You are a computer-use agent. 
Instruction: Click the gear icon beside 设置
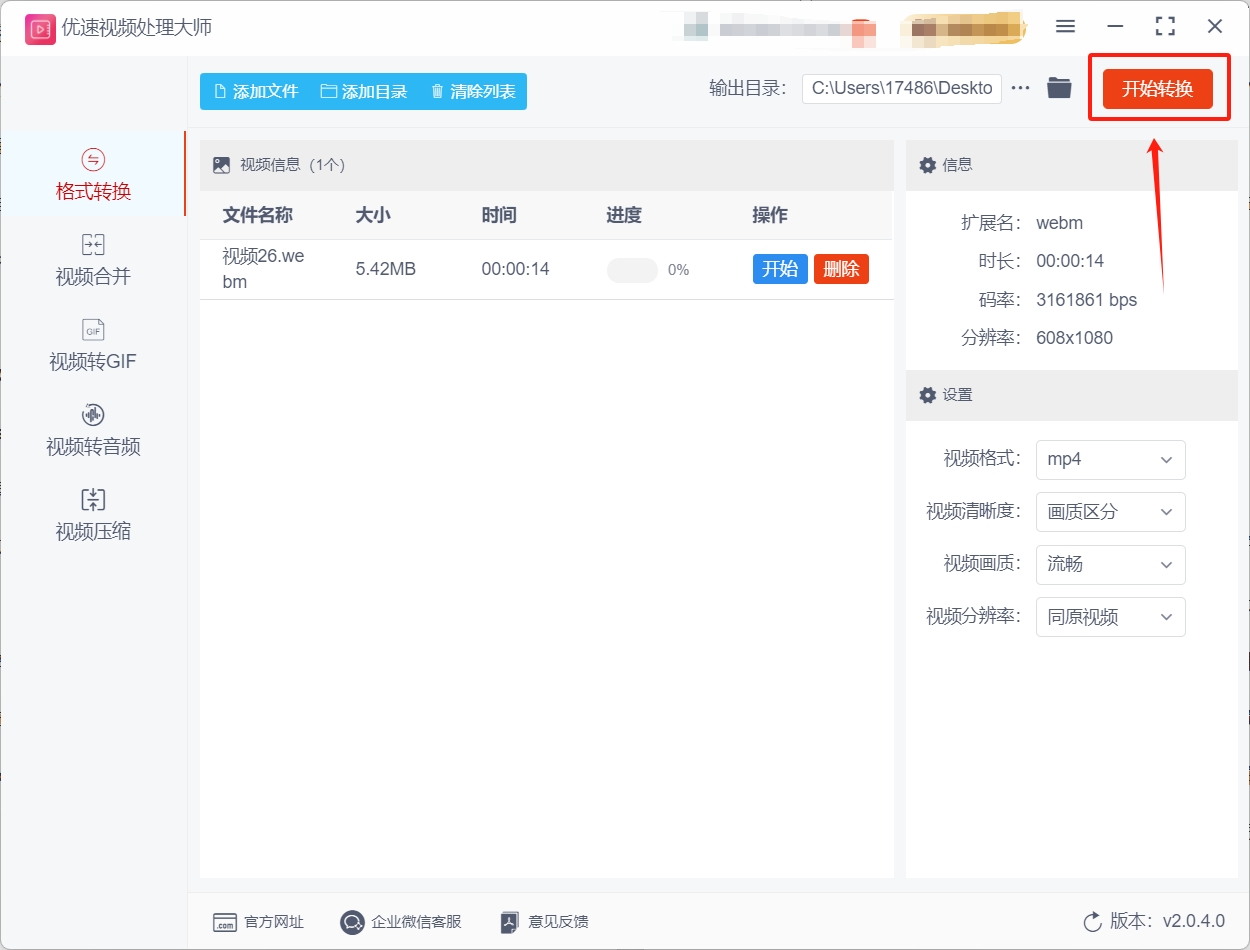pos(928,395)
